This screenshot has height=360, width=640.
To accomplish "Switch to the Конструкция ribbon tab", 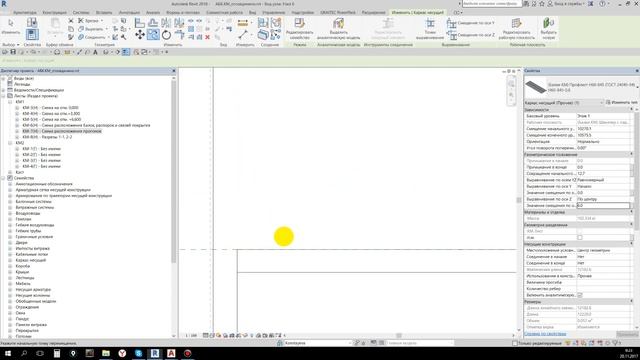I will 54,13.
